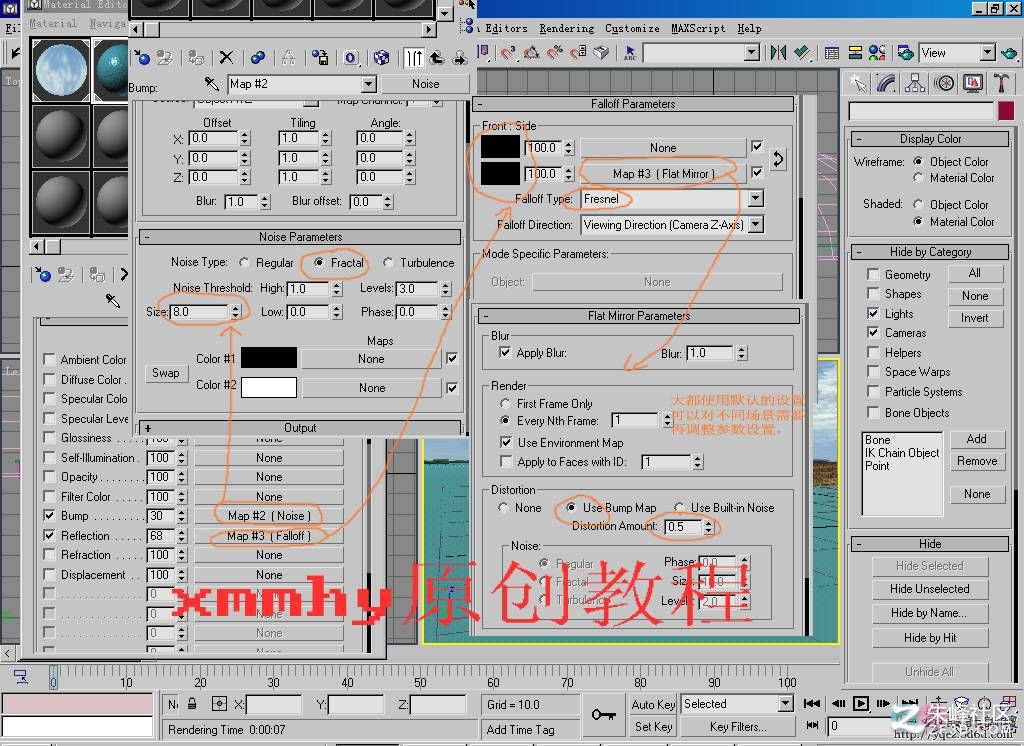
Task: Toggle Lights in Hide by Category
Action: point(872,314)
